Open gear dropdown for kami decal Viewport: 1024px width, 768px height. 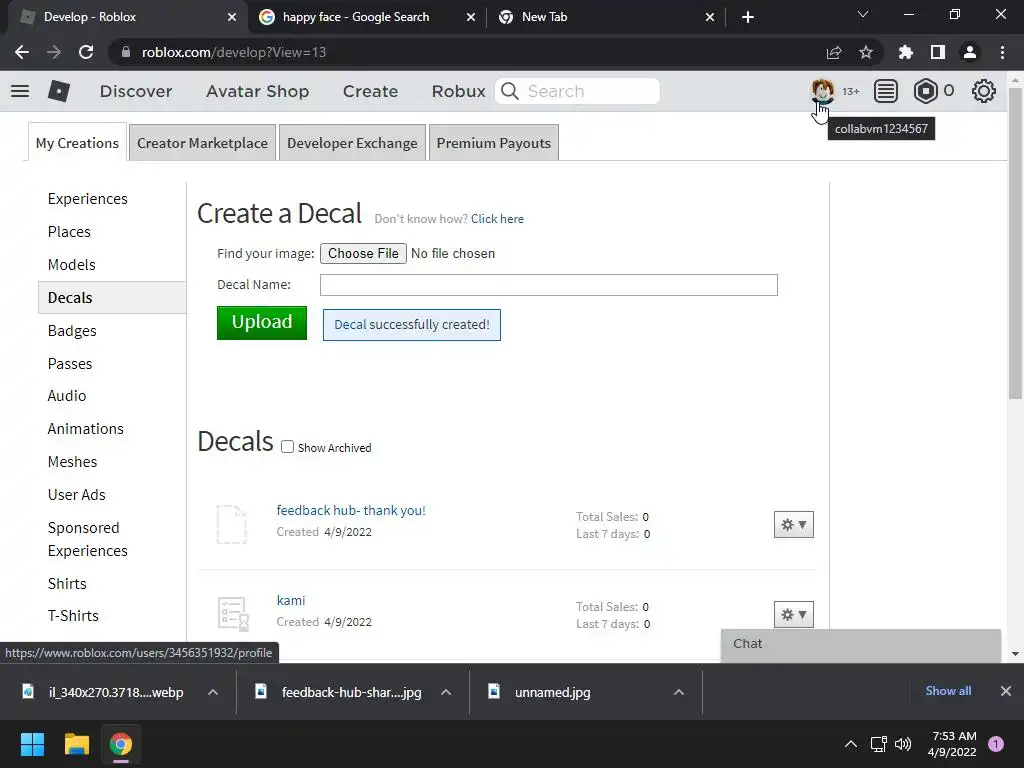pyautogui.click(x=793, y=615)
